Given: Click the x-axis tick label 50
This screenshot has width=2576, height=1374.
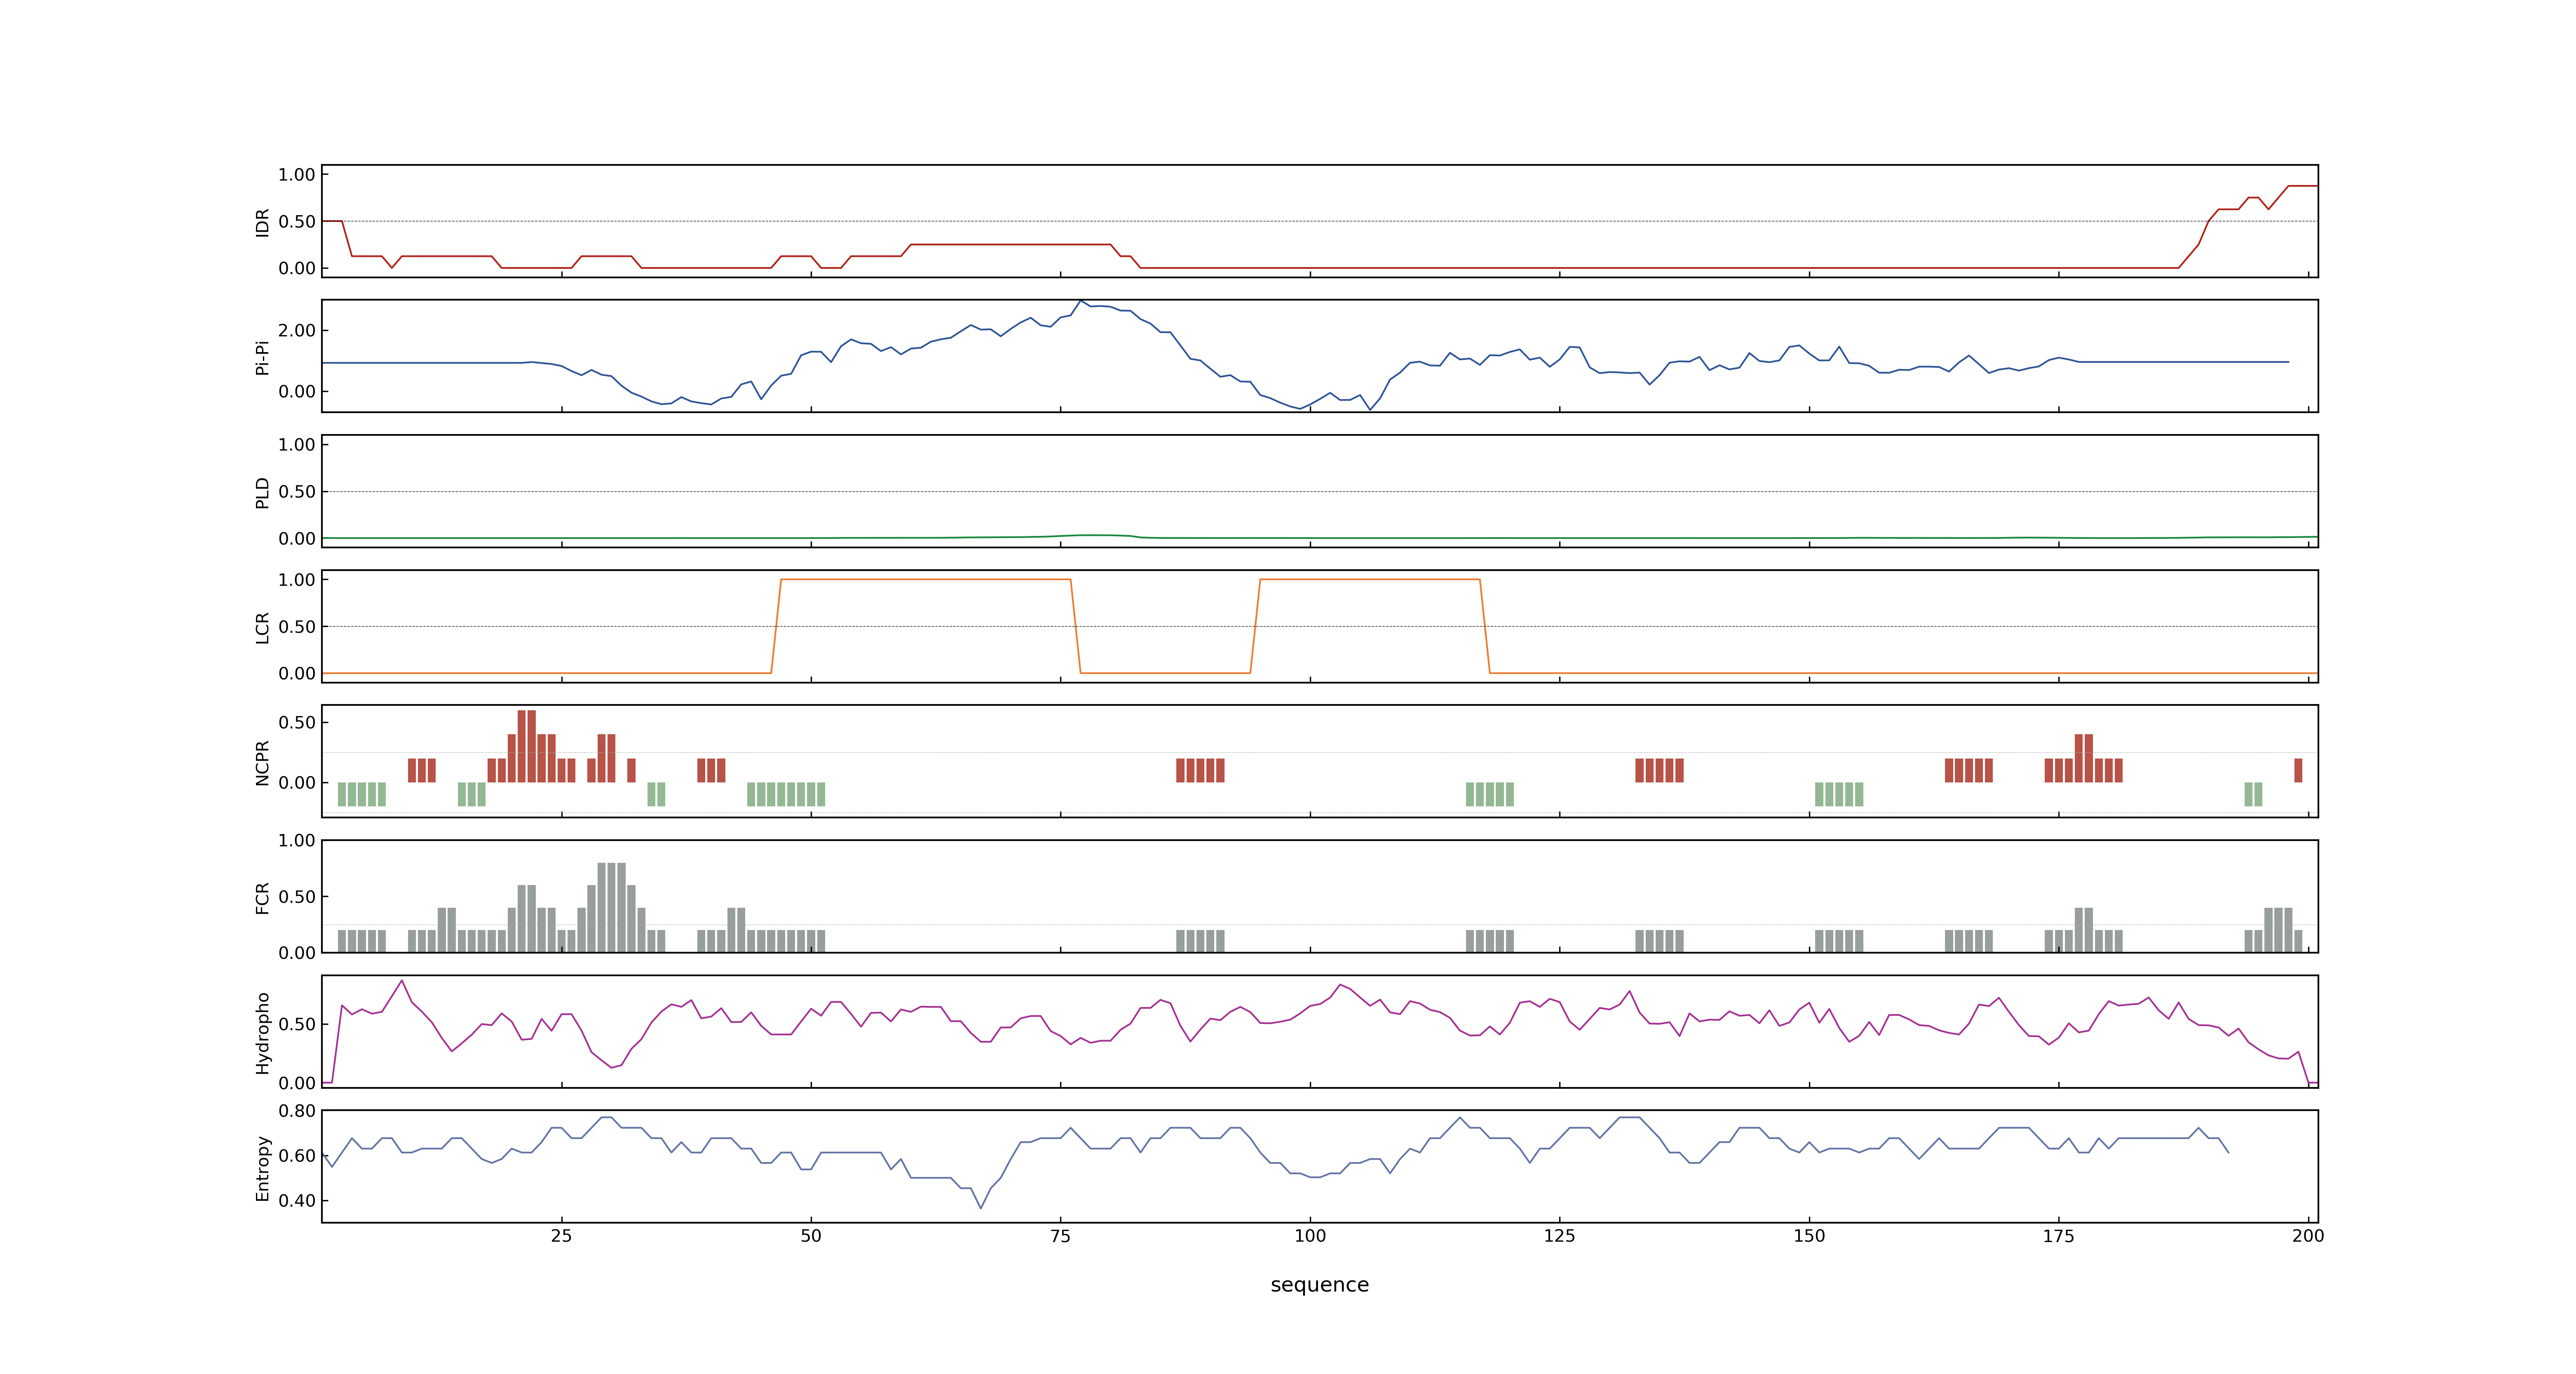Looking at the screenshot, I should point(811,1235).
